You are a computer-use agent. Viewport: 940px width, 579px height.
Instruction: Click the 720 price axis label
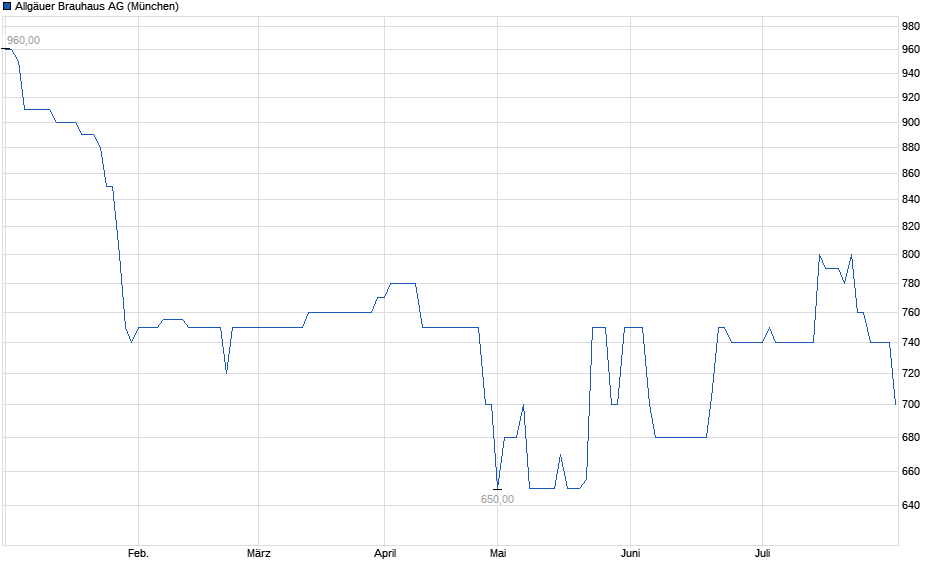pos(911,373)
